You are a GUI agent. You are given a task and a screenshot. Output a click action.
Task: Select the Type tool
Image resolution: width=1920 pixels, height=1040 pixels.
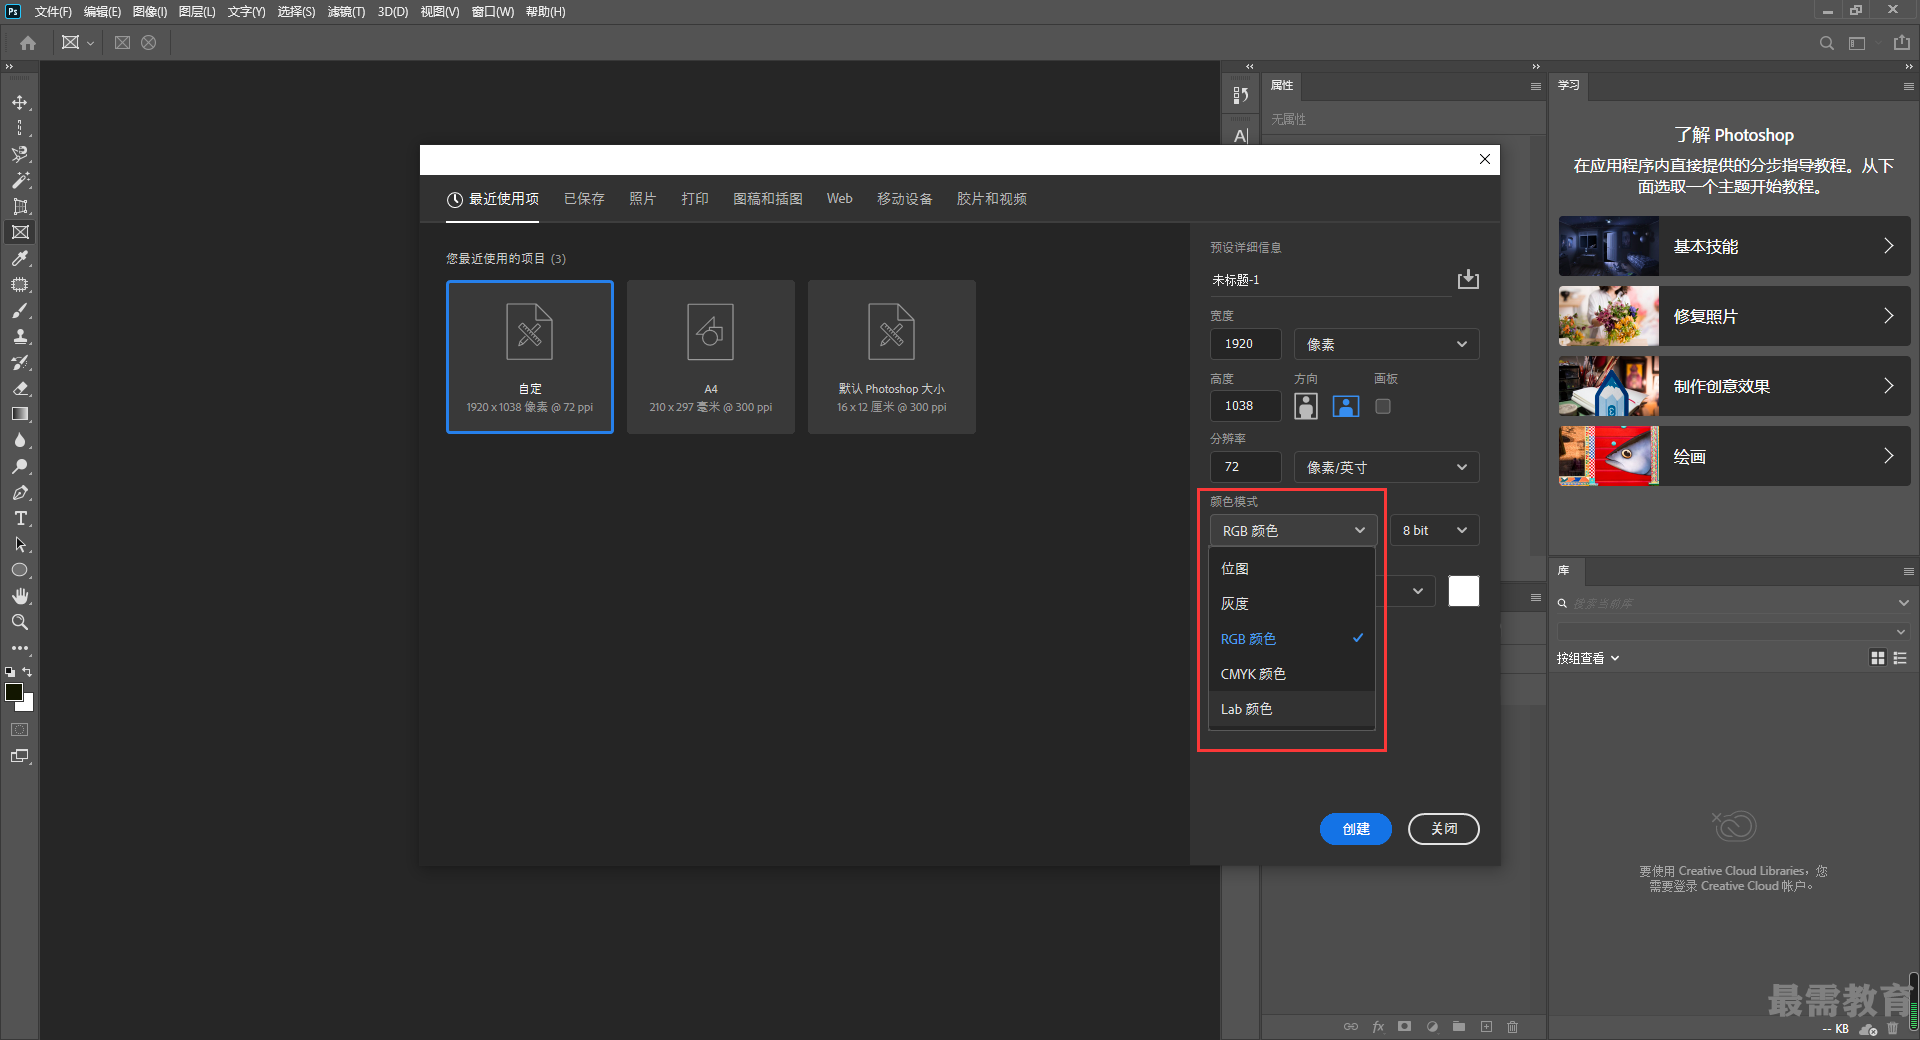pos(20,519)
